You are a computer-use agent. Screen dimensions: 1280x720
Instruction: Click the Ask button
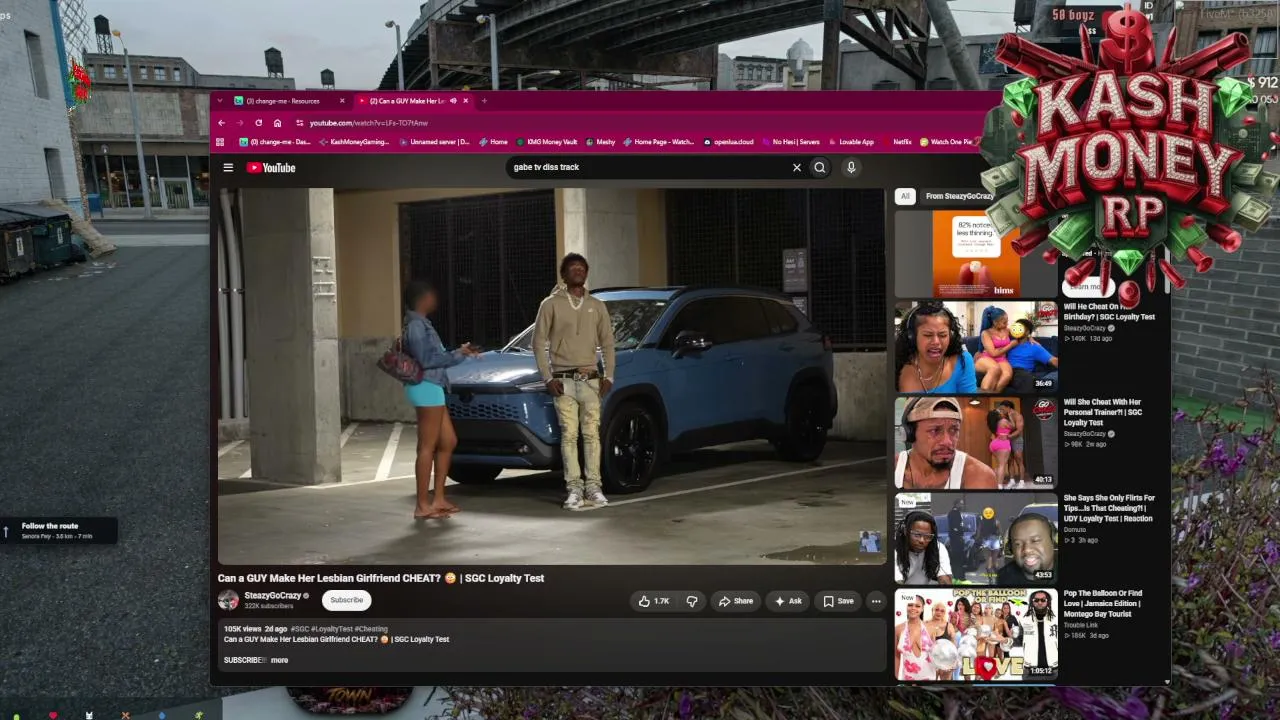pyautogui.click(x=788, y=601)
